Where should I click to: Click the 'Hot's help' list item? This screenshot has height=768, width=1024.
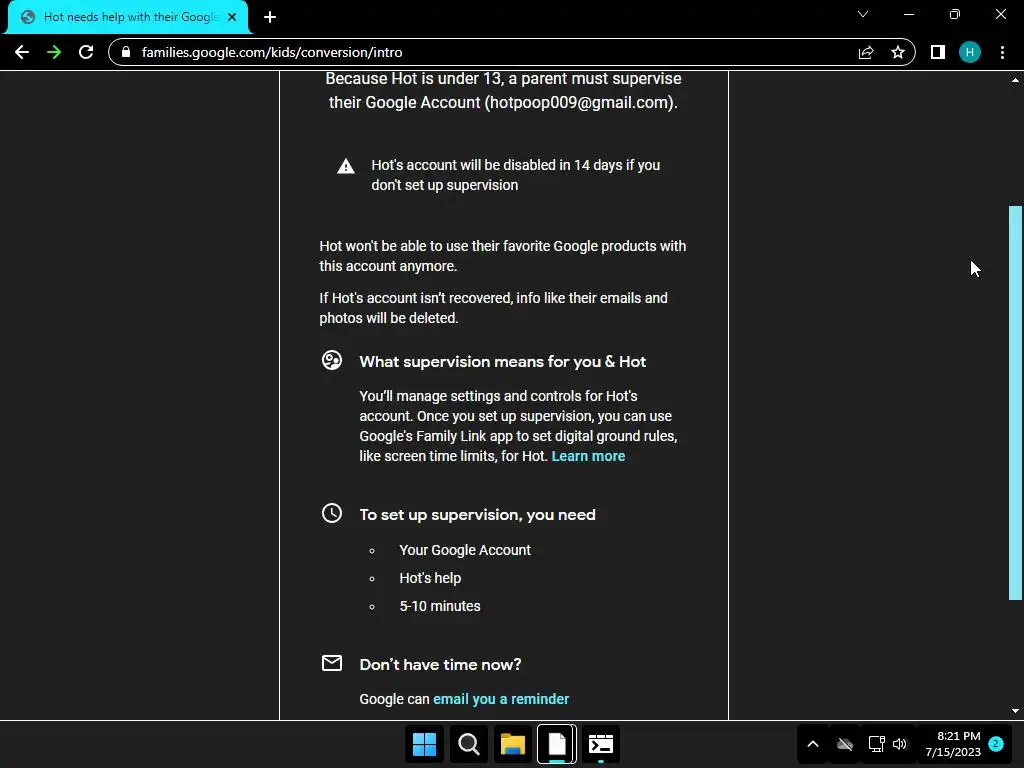pyautogui.click(x=430, y=578)
